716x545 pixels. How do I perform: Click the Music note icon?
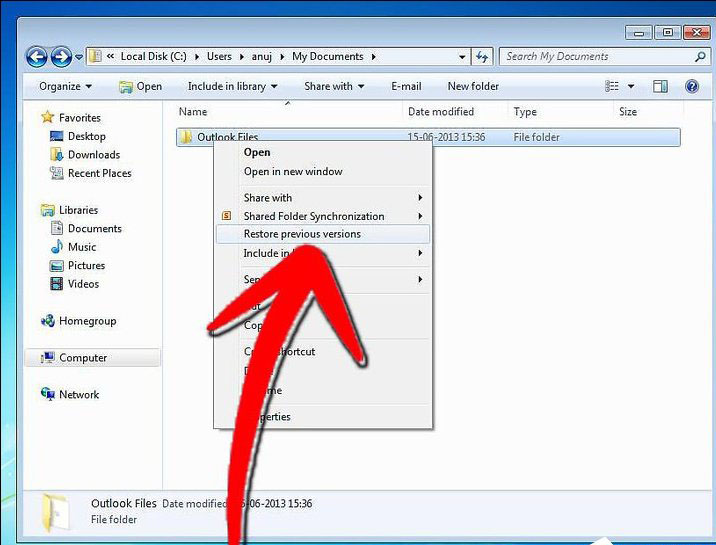pos(57,246)
